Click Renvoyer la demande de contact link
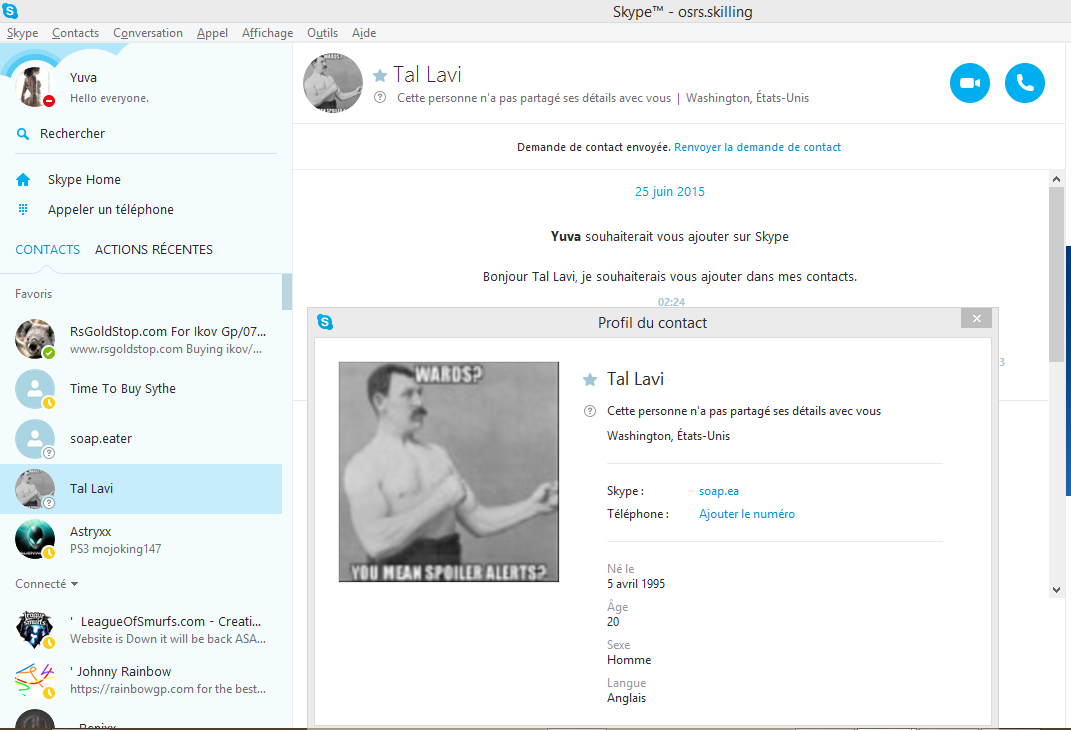 (757, 147)
